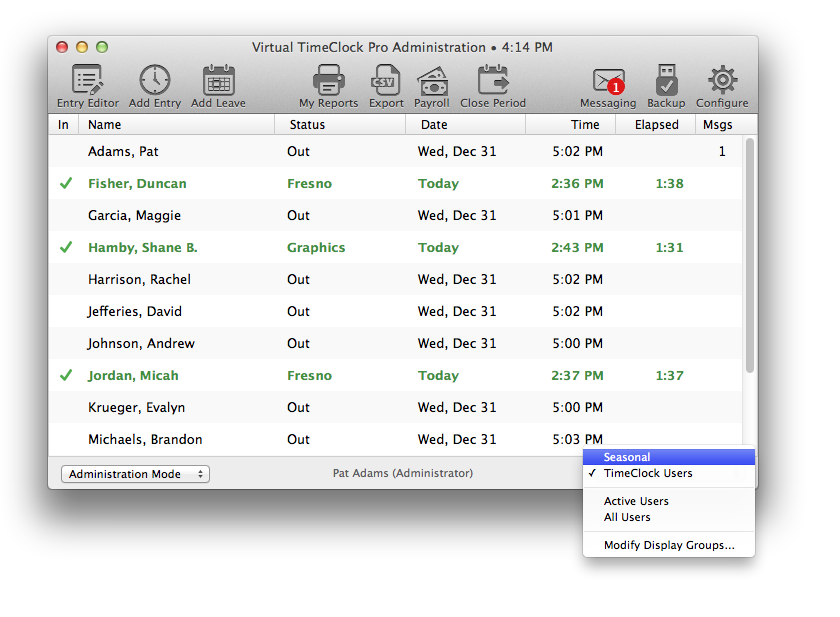Click the In column header

pyautogui.click(x=63, y=125)
